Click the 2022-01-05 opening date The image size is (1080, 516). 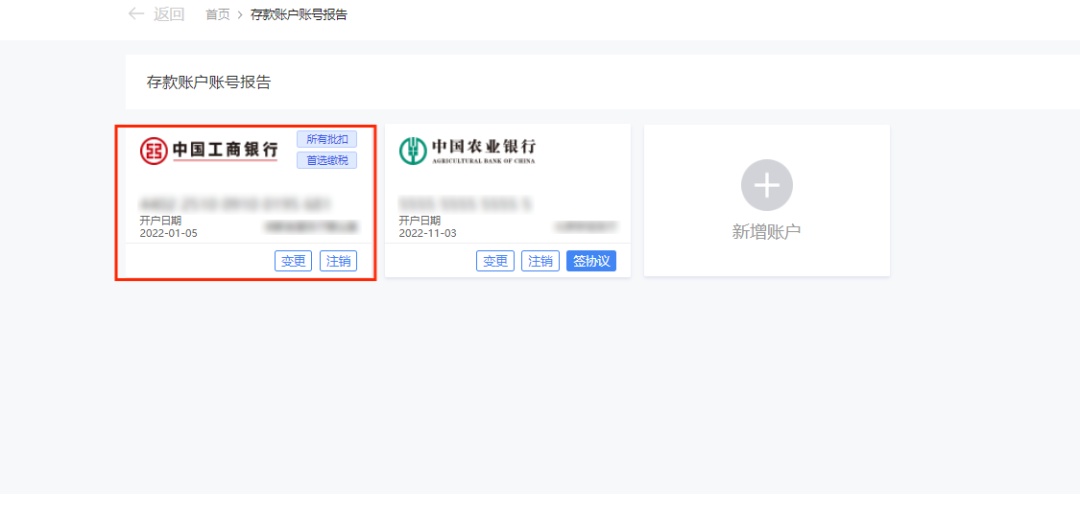tap(169, 233)
